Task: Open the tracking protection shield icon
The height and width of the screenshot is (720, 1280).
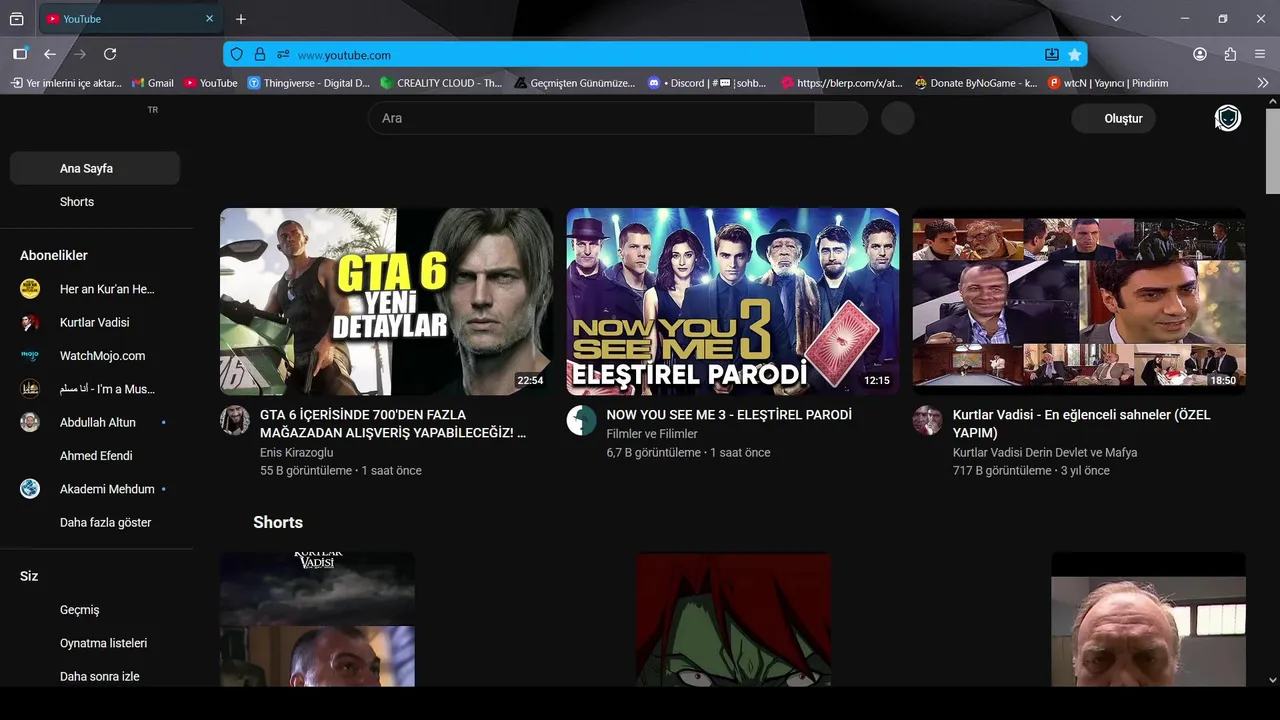Action: pyautogui.click(x=237, y=55)
